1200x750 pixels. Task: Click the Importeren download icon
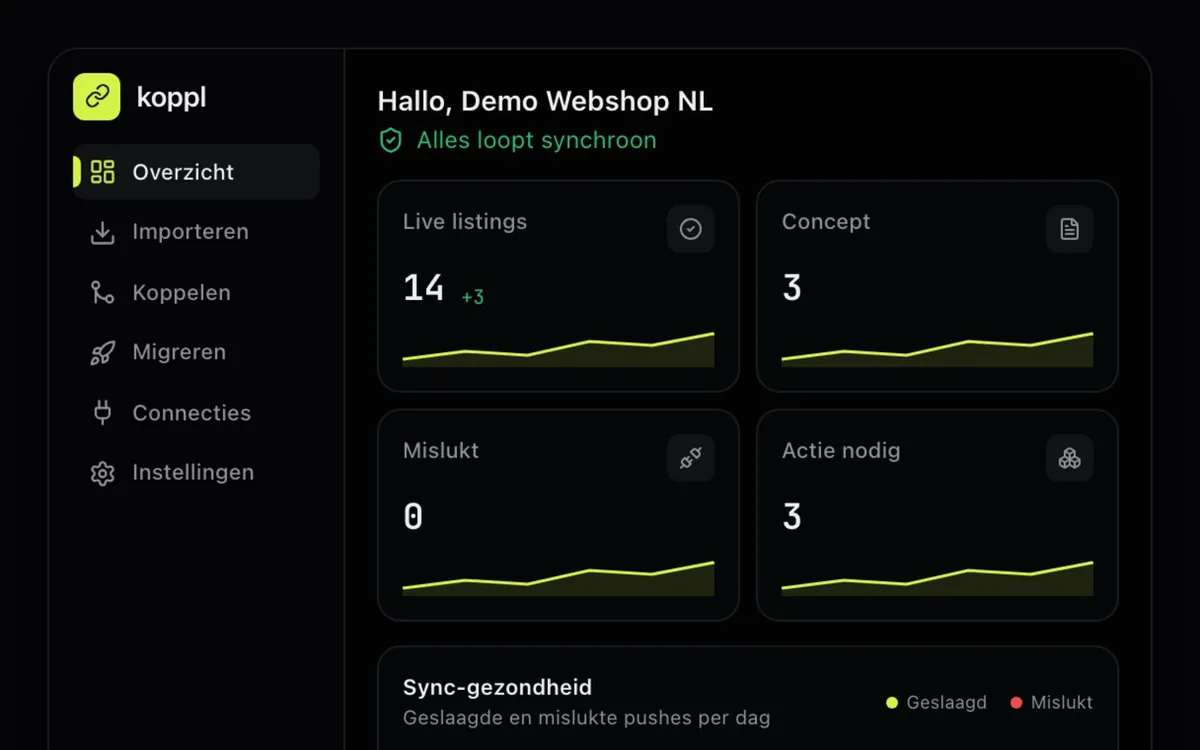pyautogui.click(x=102, y=232)
